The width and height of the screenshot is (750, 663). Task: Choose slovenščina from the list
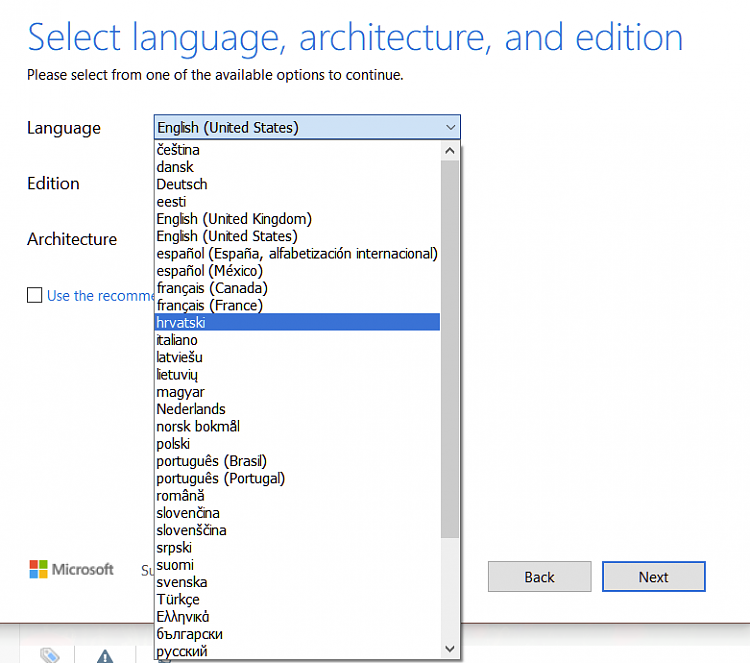point(298,530)
